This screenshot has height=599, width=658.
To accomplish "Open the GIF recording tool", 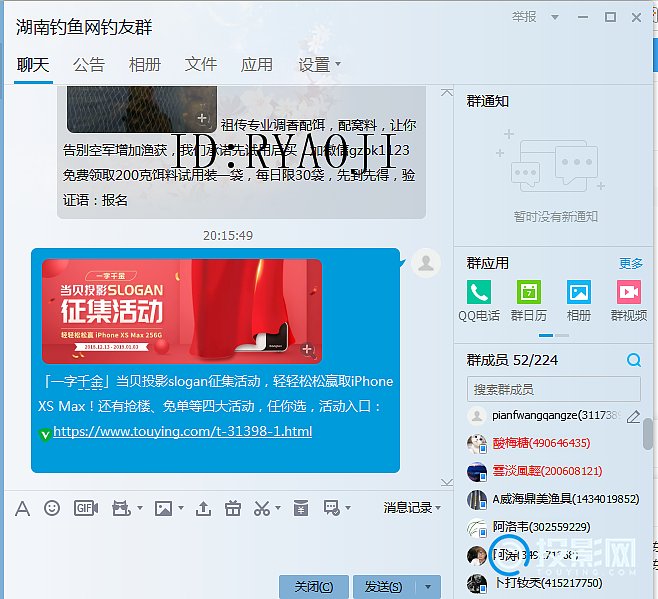I will [86, 508].
